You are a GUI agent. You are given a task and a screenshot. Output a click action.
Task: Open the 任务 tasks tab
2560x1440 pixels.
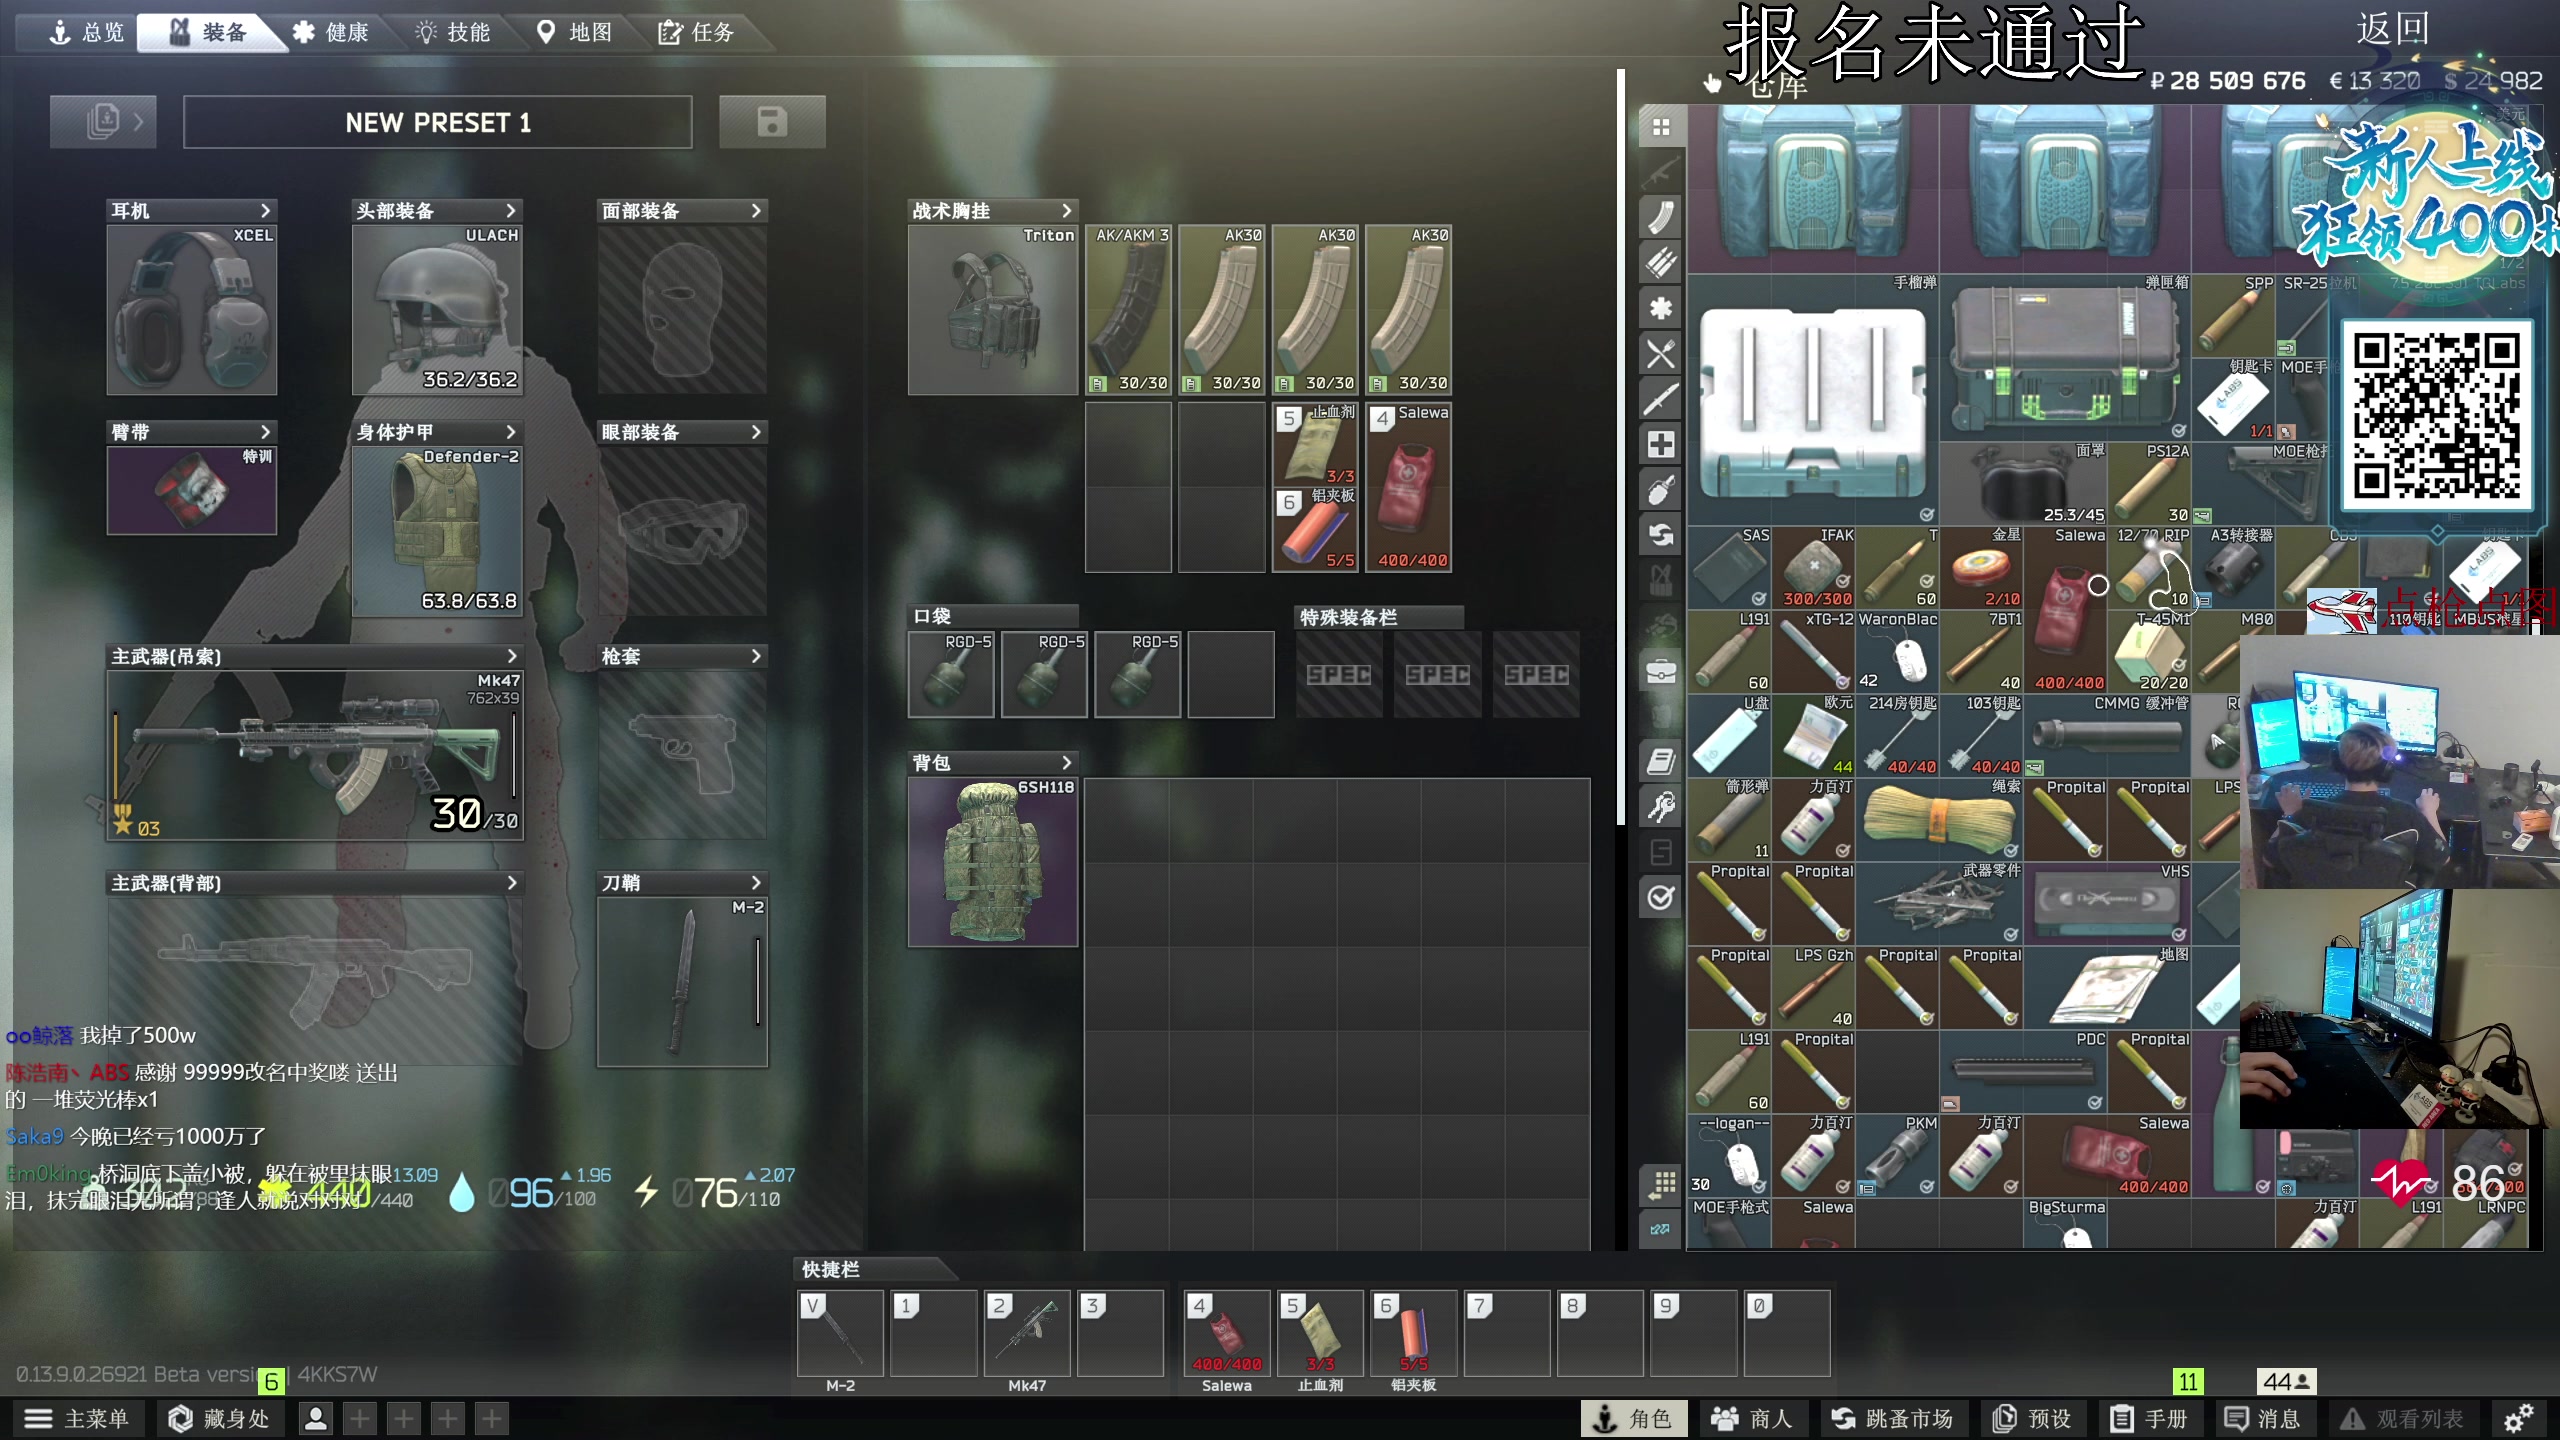click(697, 33)
